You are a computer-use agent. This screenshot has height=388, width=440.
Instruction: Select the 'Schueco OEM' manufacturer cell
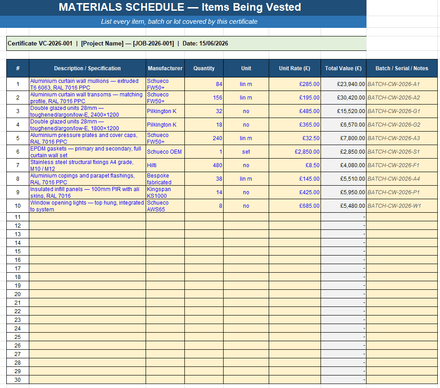pos(165,152)
